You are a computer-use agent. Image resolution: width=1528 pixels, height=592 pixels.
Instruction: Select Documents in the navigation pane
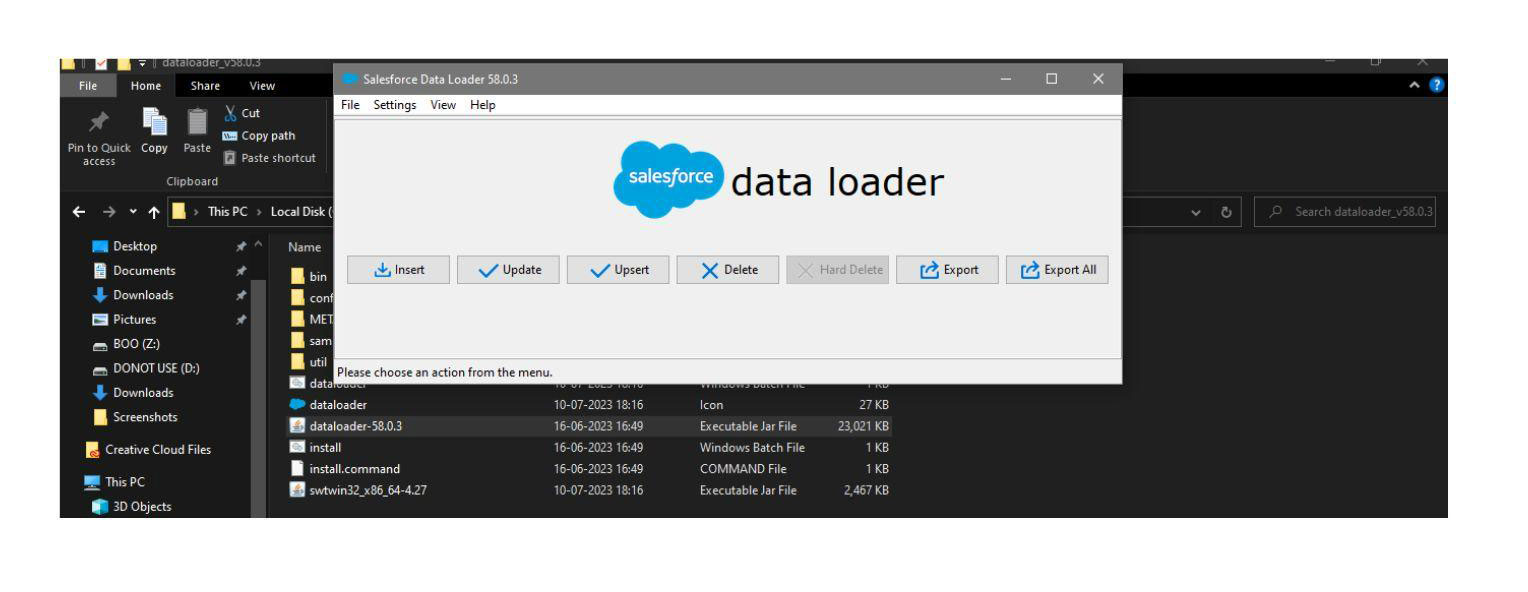[146, 270]
